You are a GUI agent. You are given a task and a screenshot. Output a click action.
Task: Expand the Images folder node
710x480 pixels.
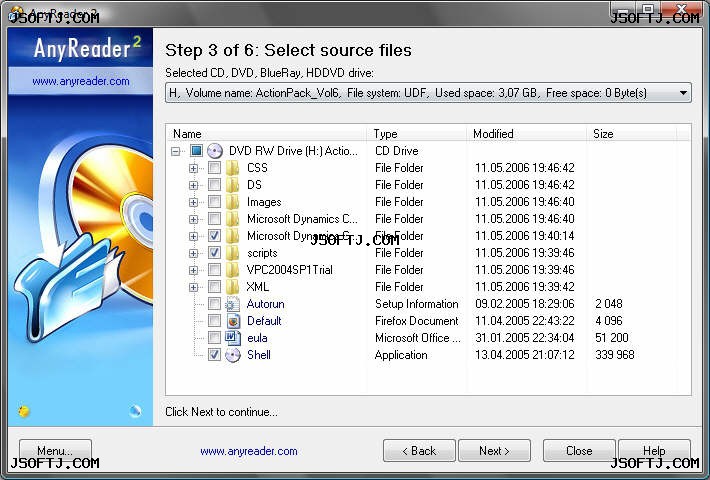tap(193, 202)
